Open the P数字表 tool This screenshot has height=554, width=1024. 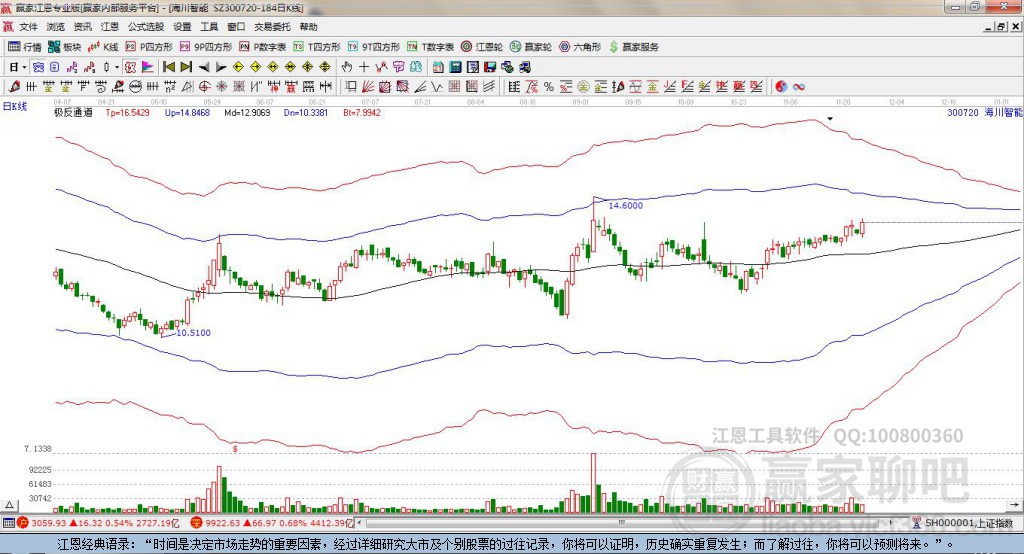(263, 47)
